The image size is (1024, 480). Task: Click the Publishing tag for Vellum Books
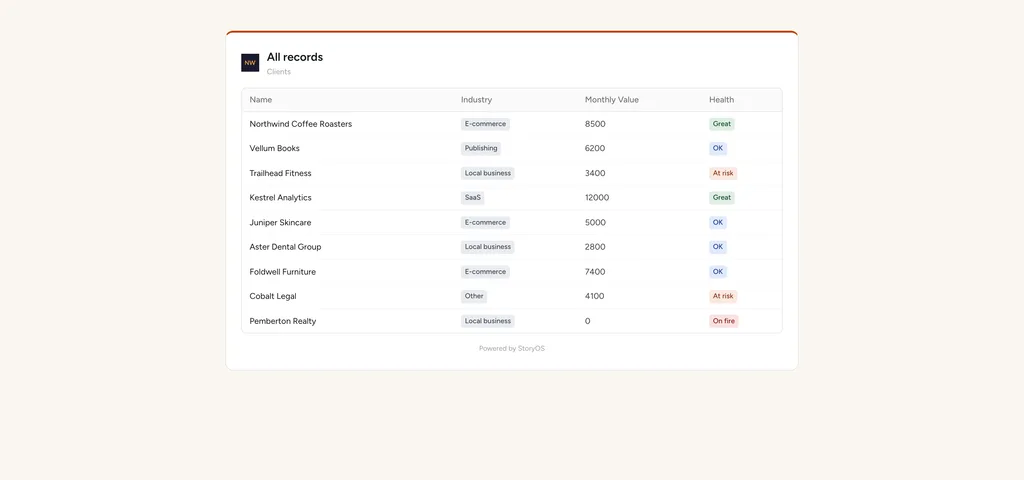click(481, 148)
